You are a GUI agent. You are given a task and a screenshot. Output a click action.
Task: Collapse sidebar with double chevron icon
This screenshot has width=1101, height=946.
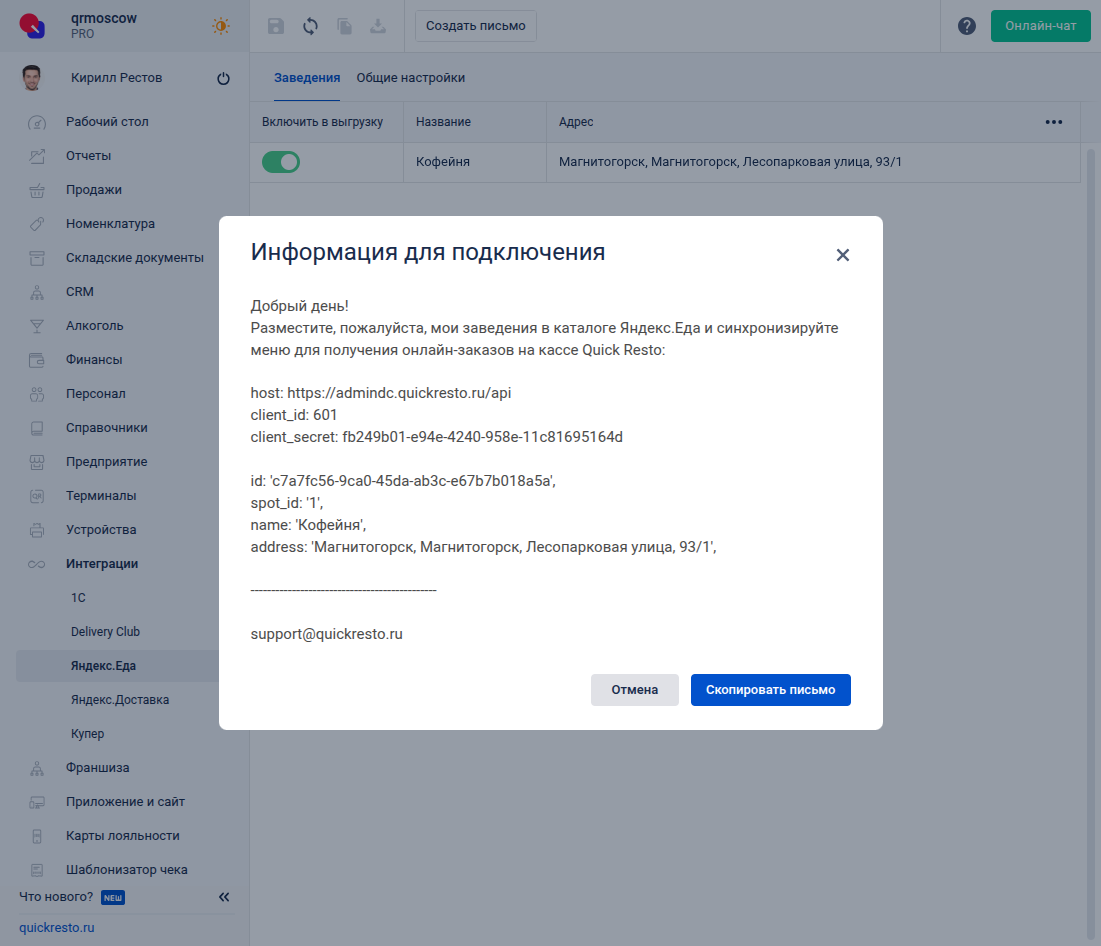click(224, 897)
